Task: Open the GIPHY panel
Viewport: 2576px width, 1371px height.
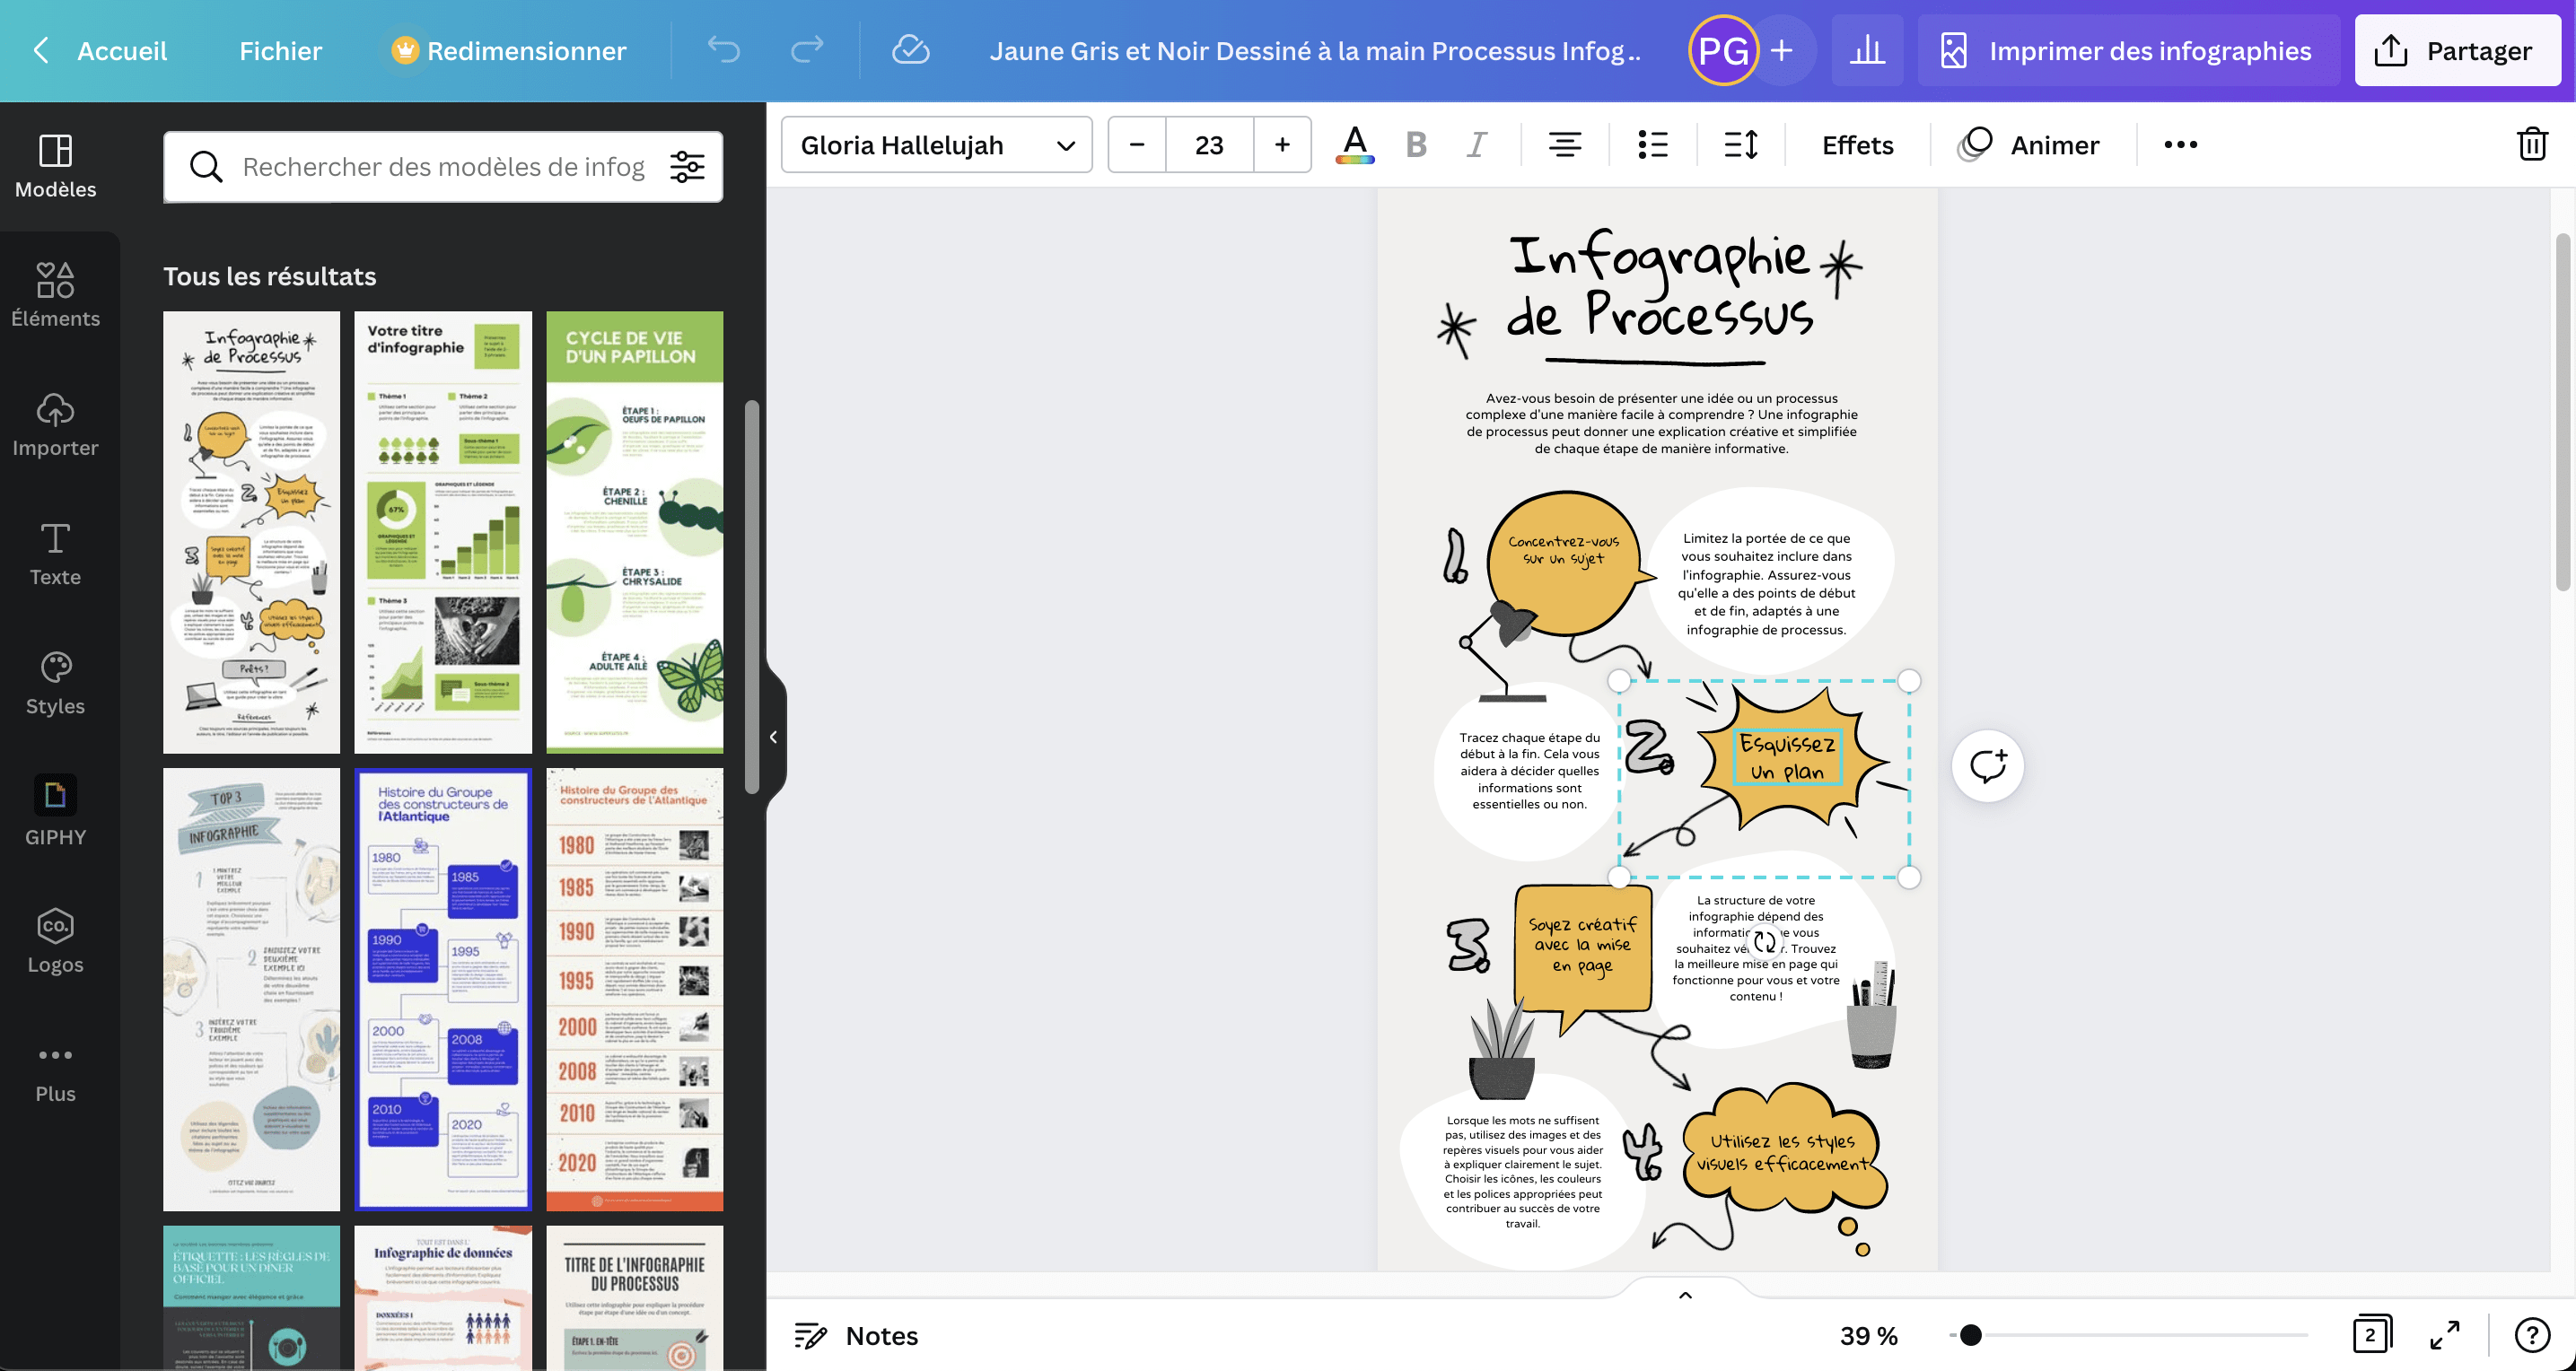Action: click(x=56, y=810)
